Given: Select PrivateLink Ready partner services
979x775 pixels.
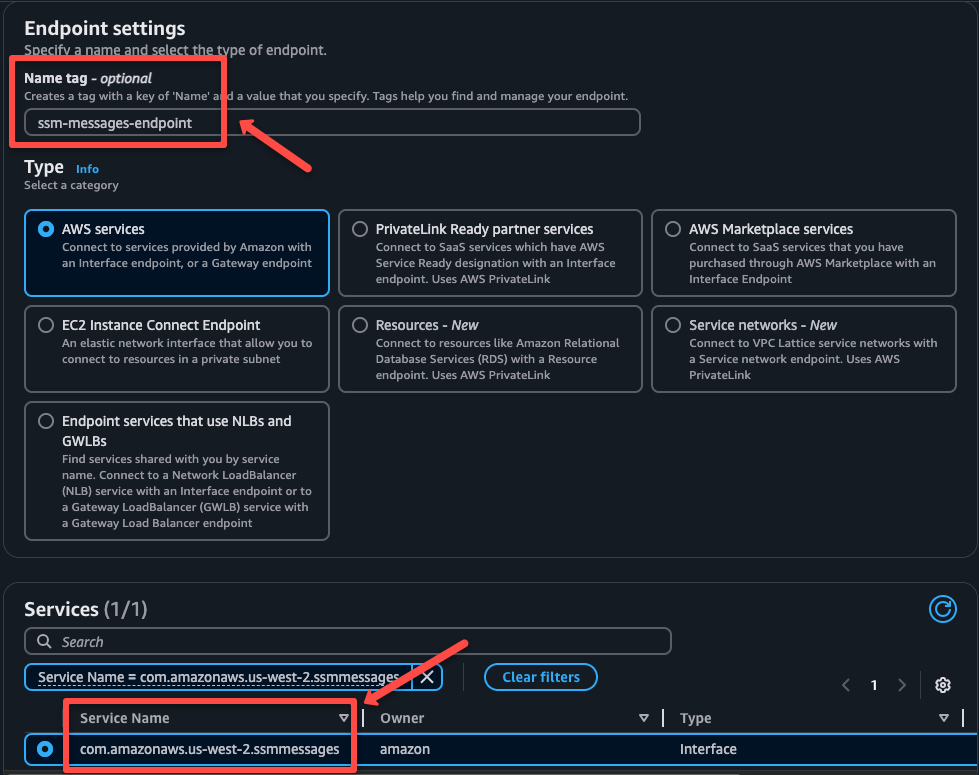Looking at the screenshot, I should tap(360, 229).
